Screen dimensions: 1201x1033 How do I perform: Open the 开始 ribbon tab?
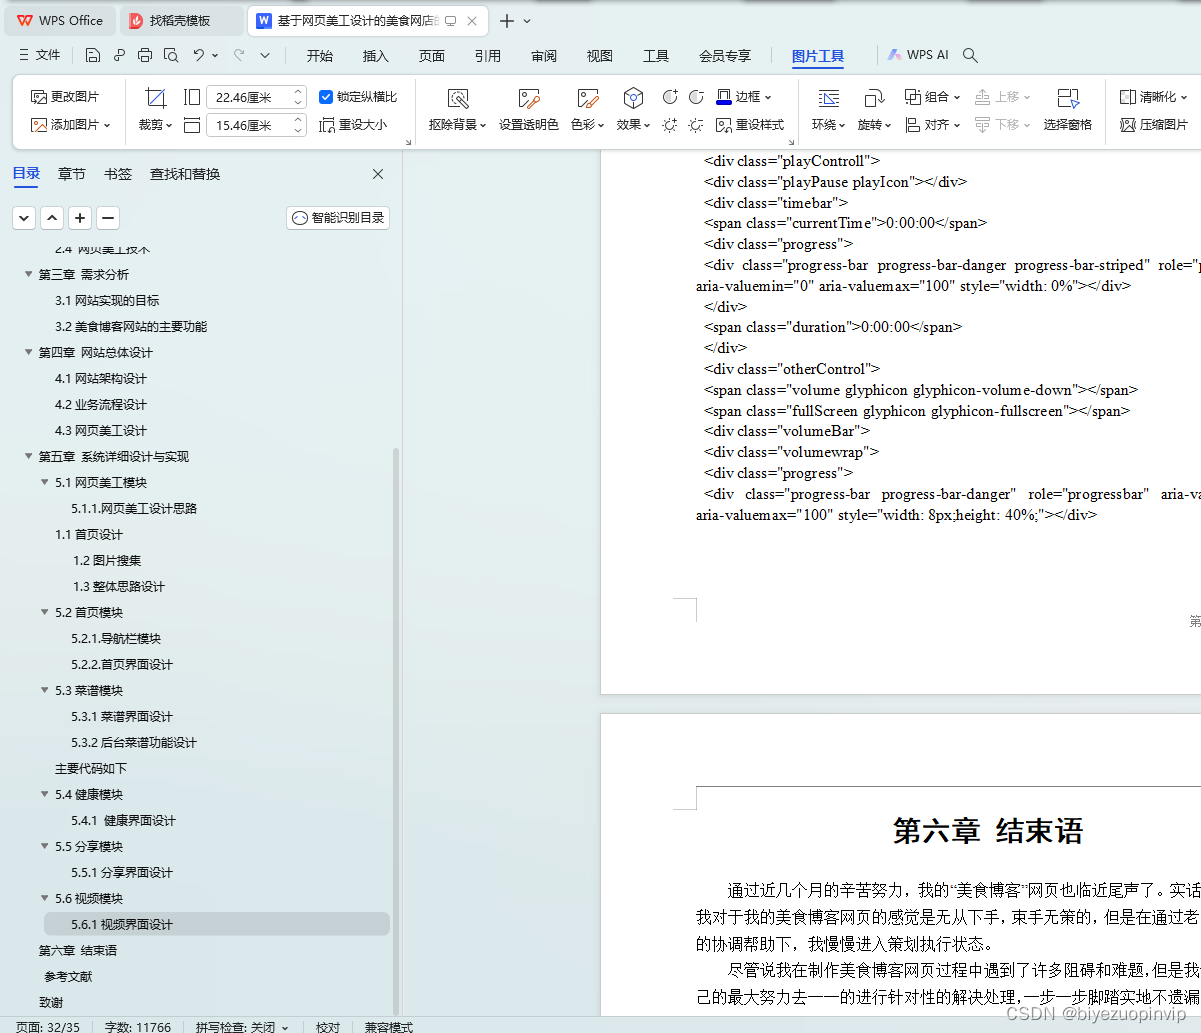pyautogui.click(x=320, y=56)
